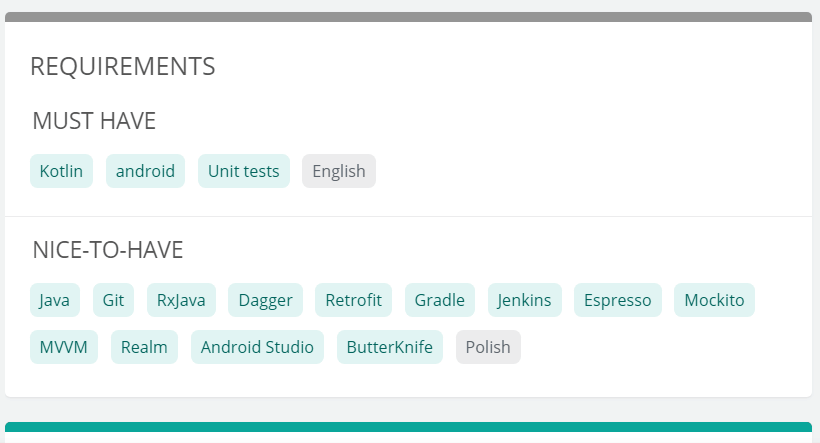The height and width of the screenshot is (443, 820).
Task: Click the Jenkins tag
Action: [525, 300]
